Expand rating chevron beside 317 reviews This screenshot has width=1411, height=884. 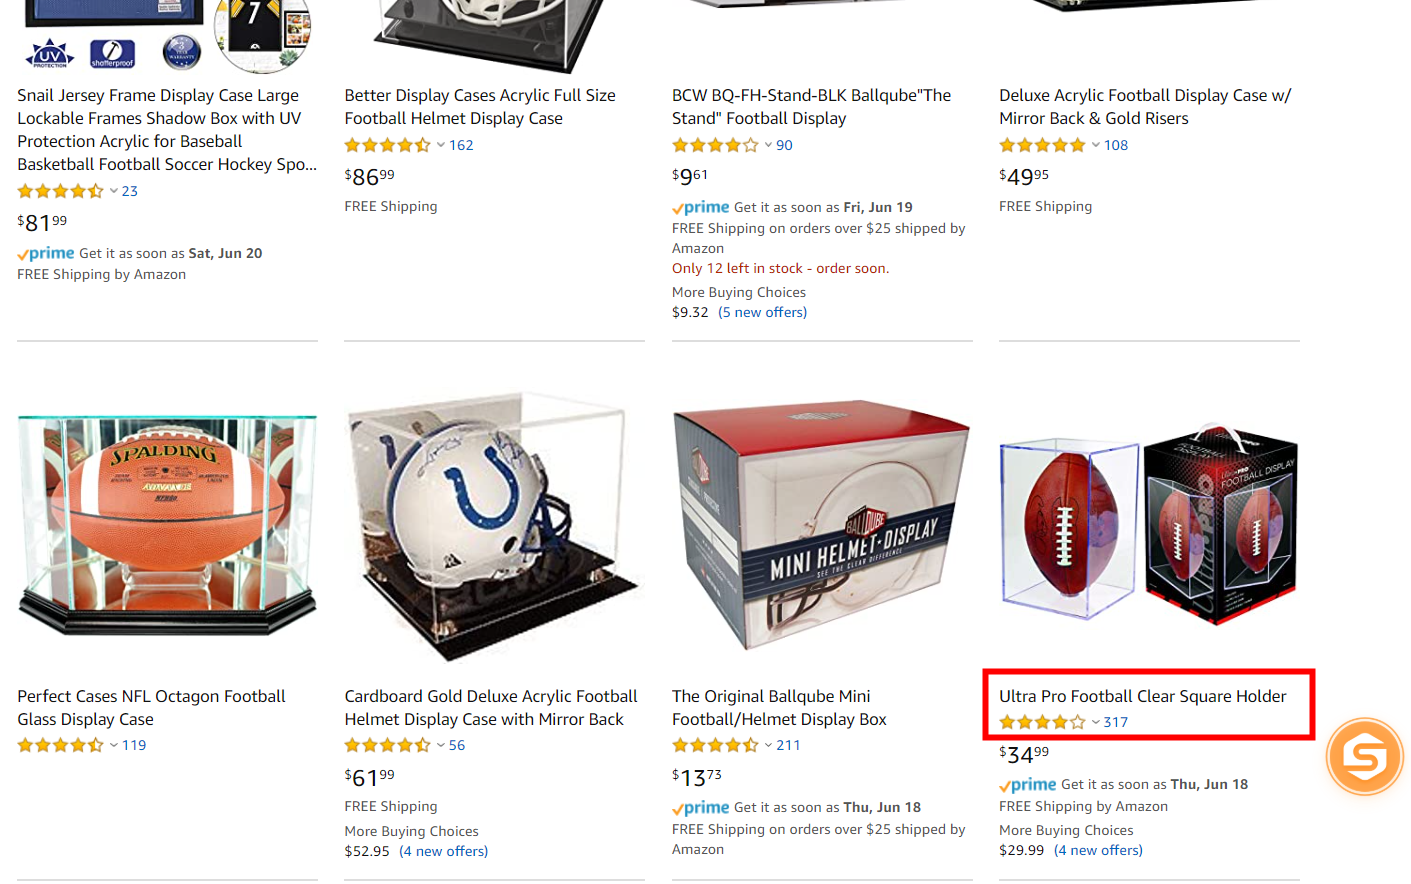[x=1096, y=722]
